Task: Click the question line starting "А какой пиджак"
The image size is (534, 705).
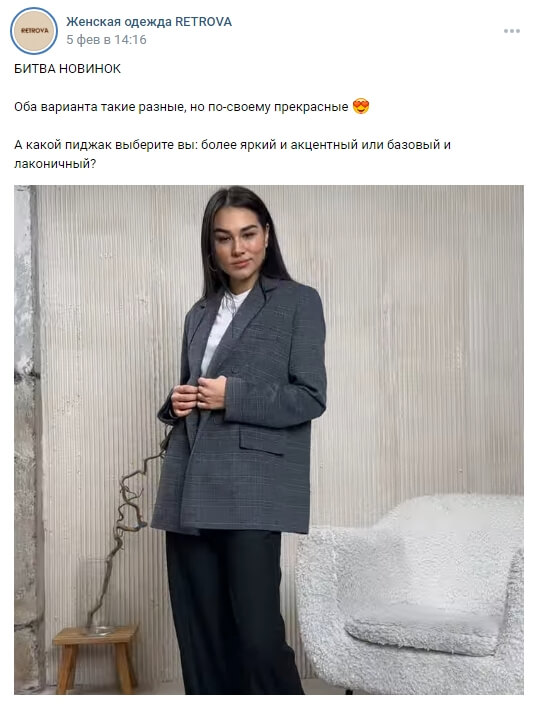Action: tap(232, 145)
